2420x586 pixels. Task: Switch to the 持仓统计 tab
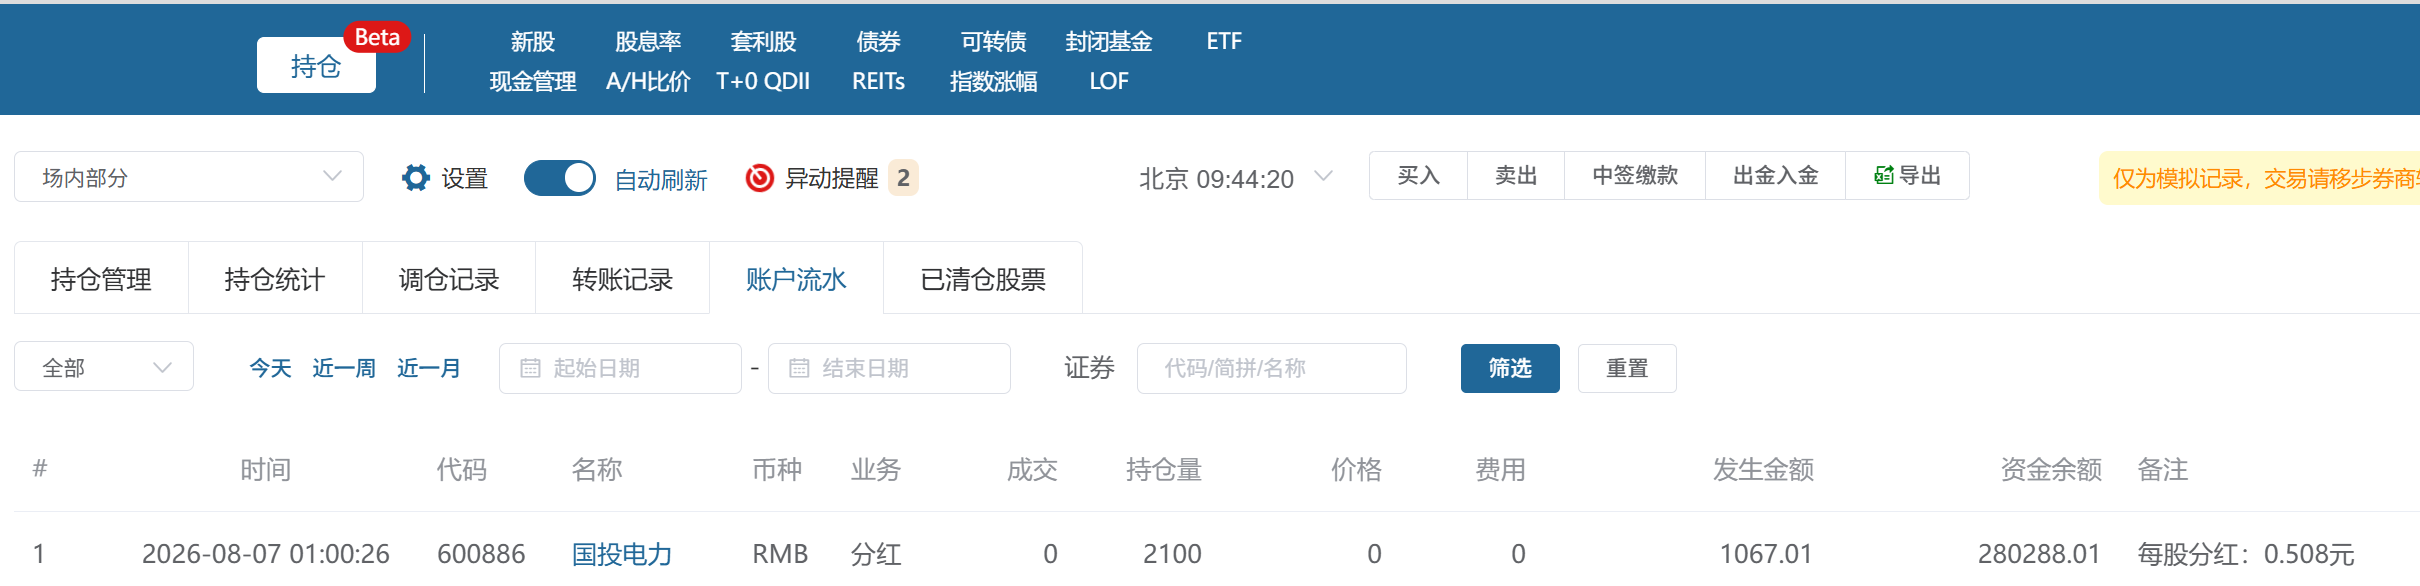275,278
